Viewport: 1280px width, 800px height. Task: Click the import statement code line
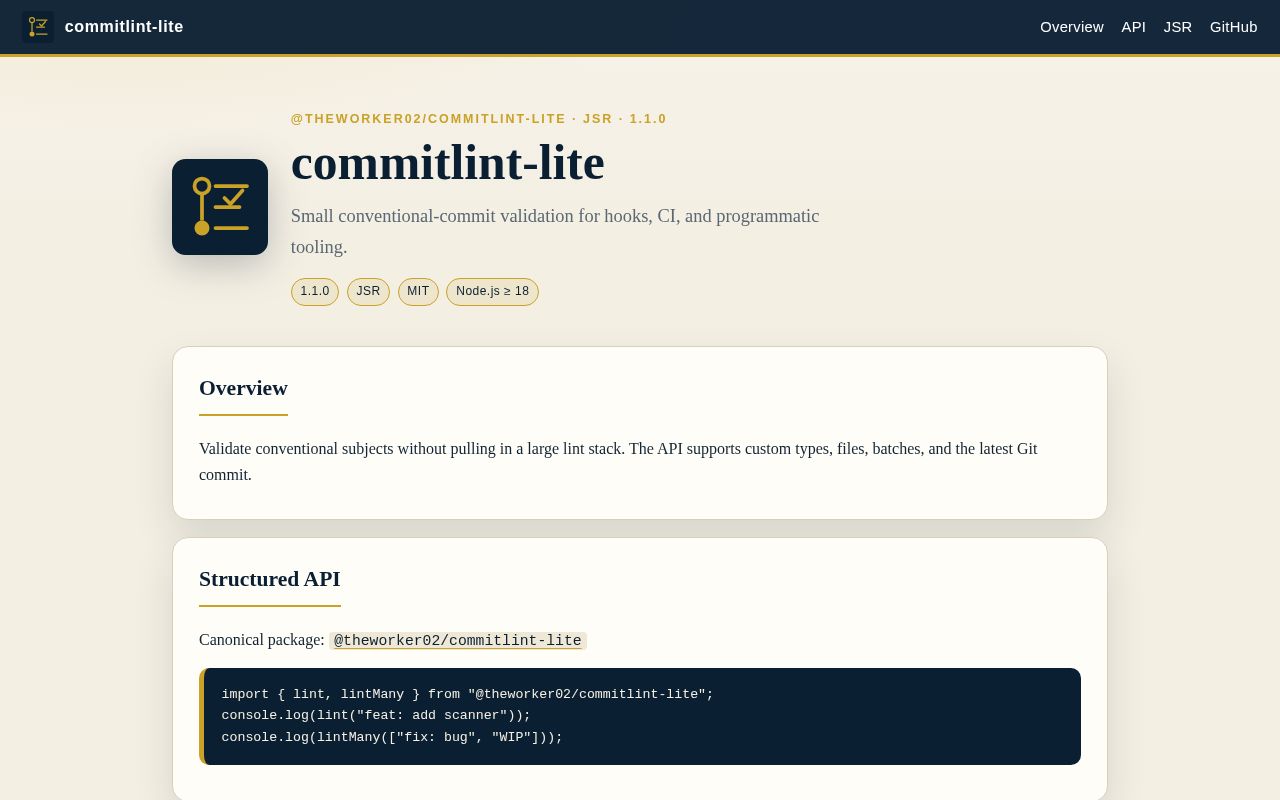tap(468, 694)
